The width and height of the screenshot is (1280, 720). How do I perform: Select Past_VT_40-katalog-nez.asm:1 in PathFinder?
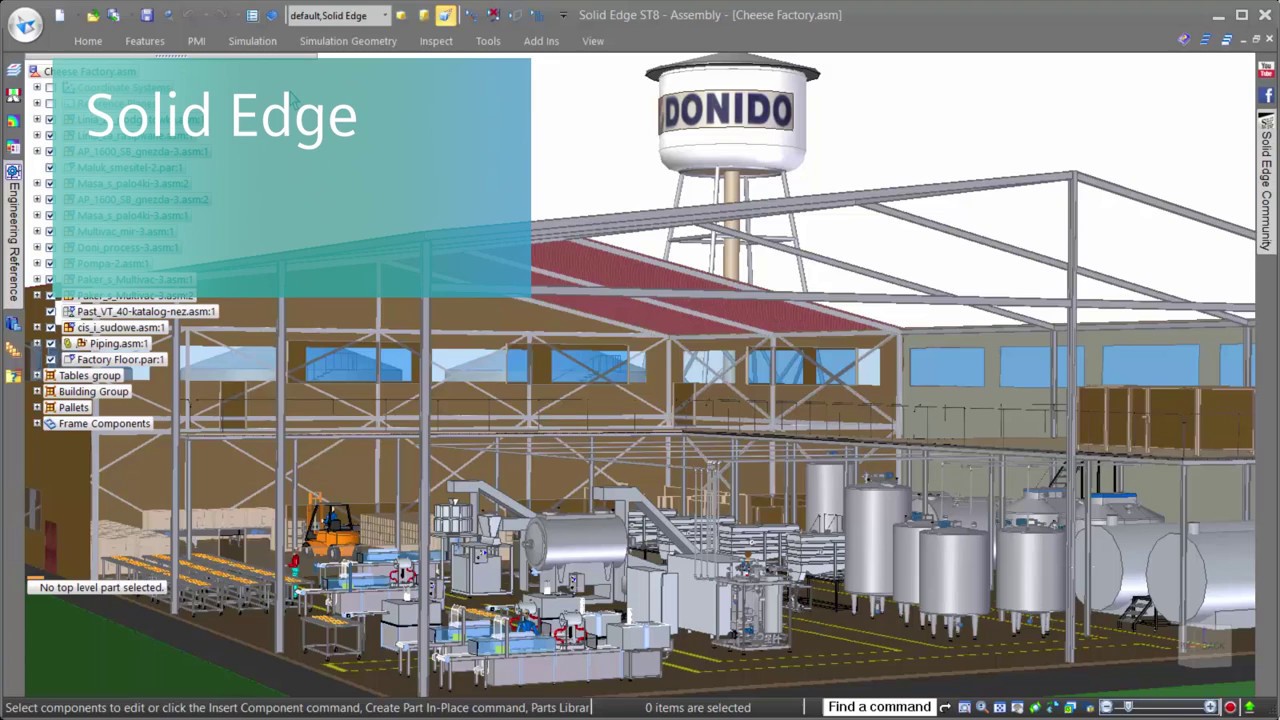146,312
